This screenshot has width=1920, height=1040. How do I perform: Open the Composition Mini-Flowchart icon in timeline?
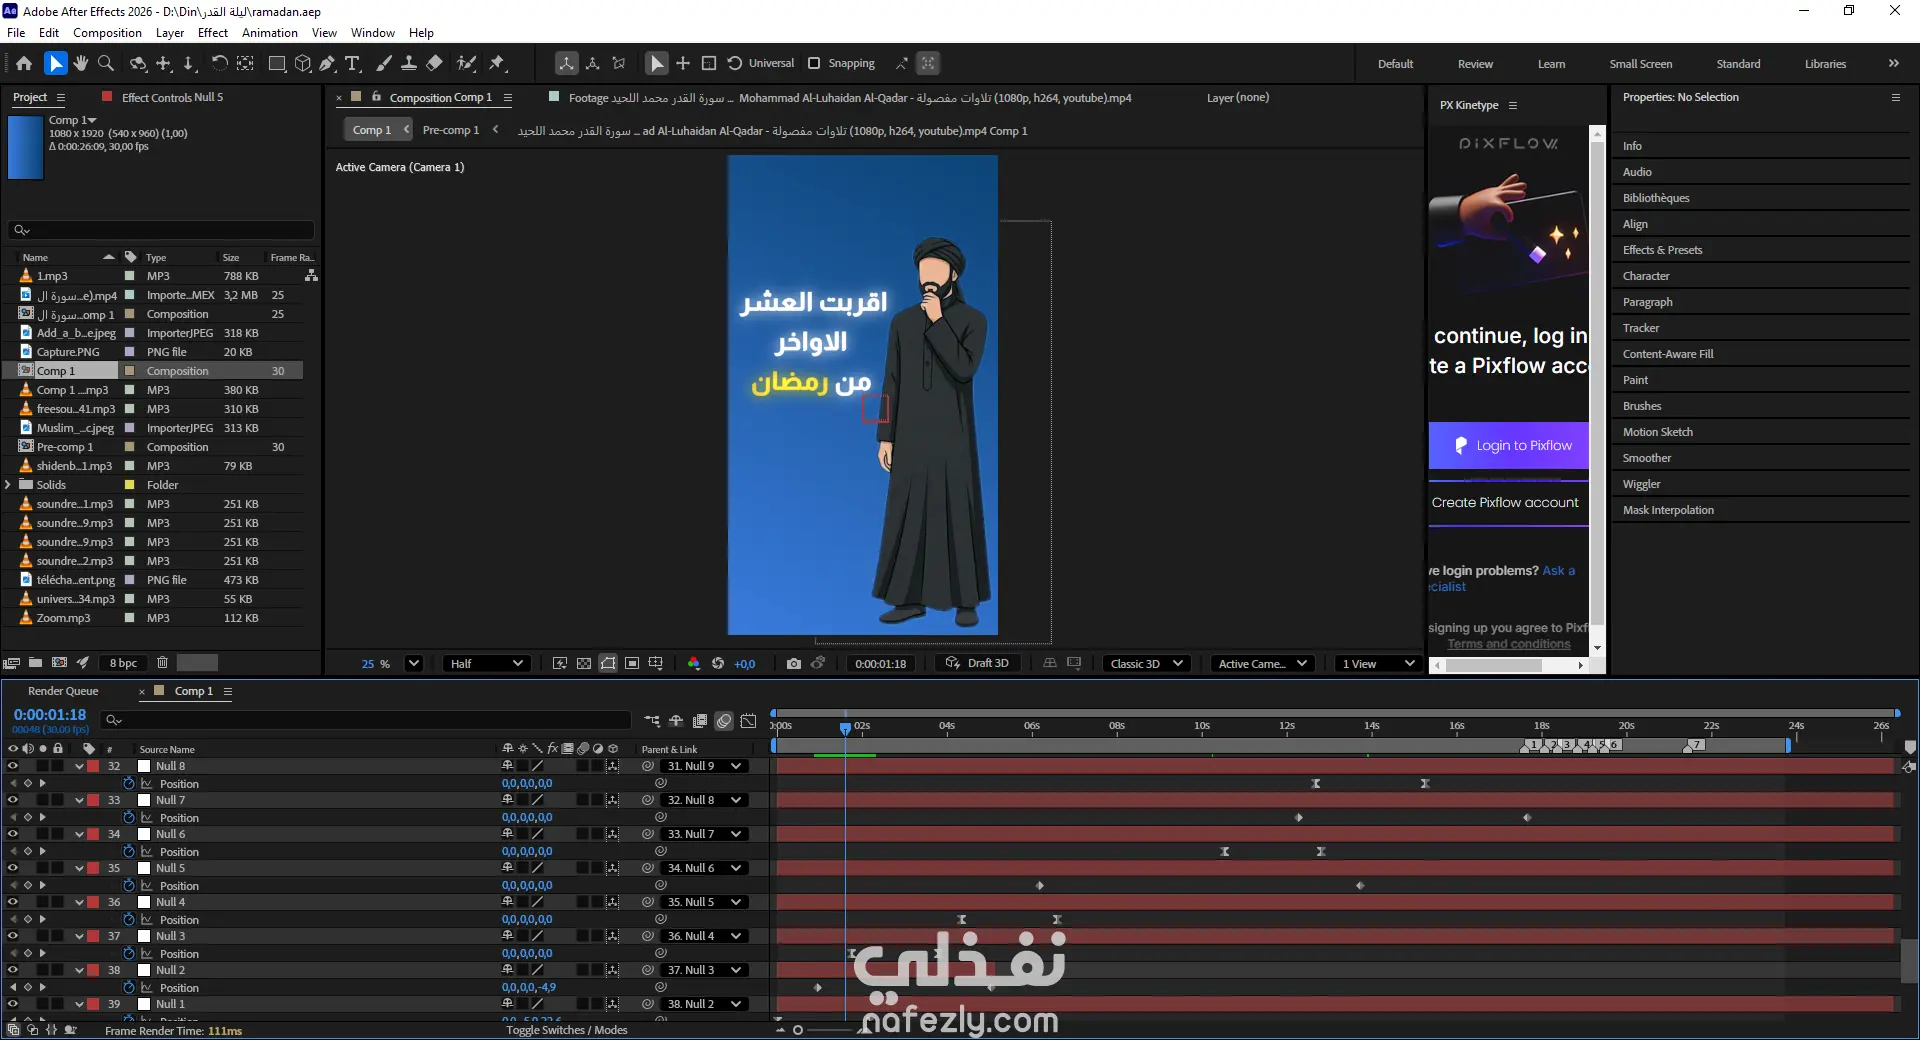click(x=652, y=720)
